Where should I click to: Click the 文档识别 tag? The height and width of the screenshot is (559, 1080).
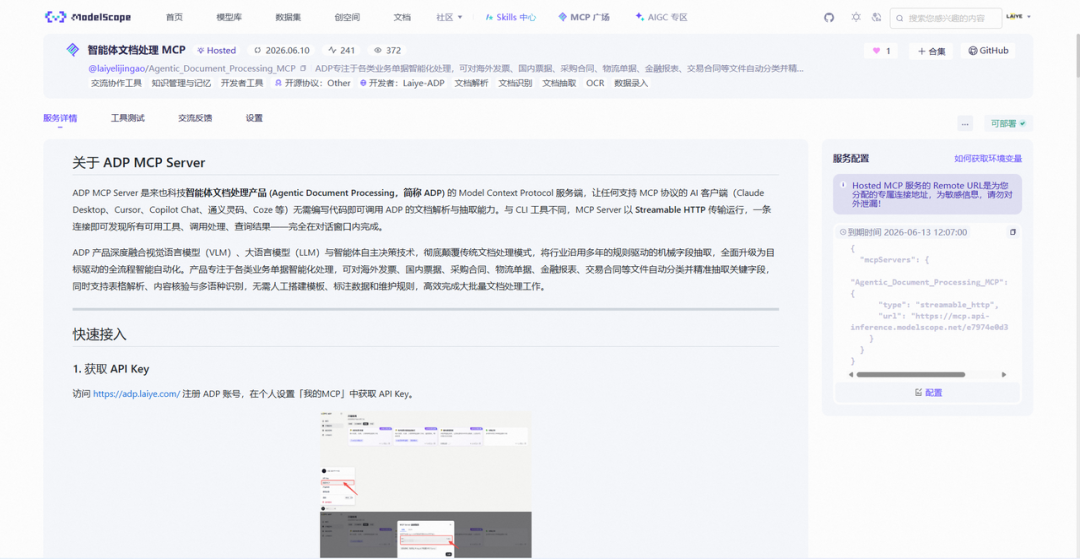[x=515, y=83]
